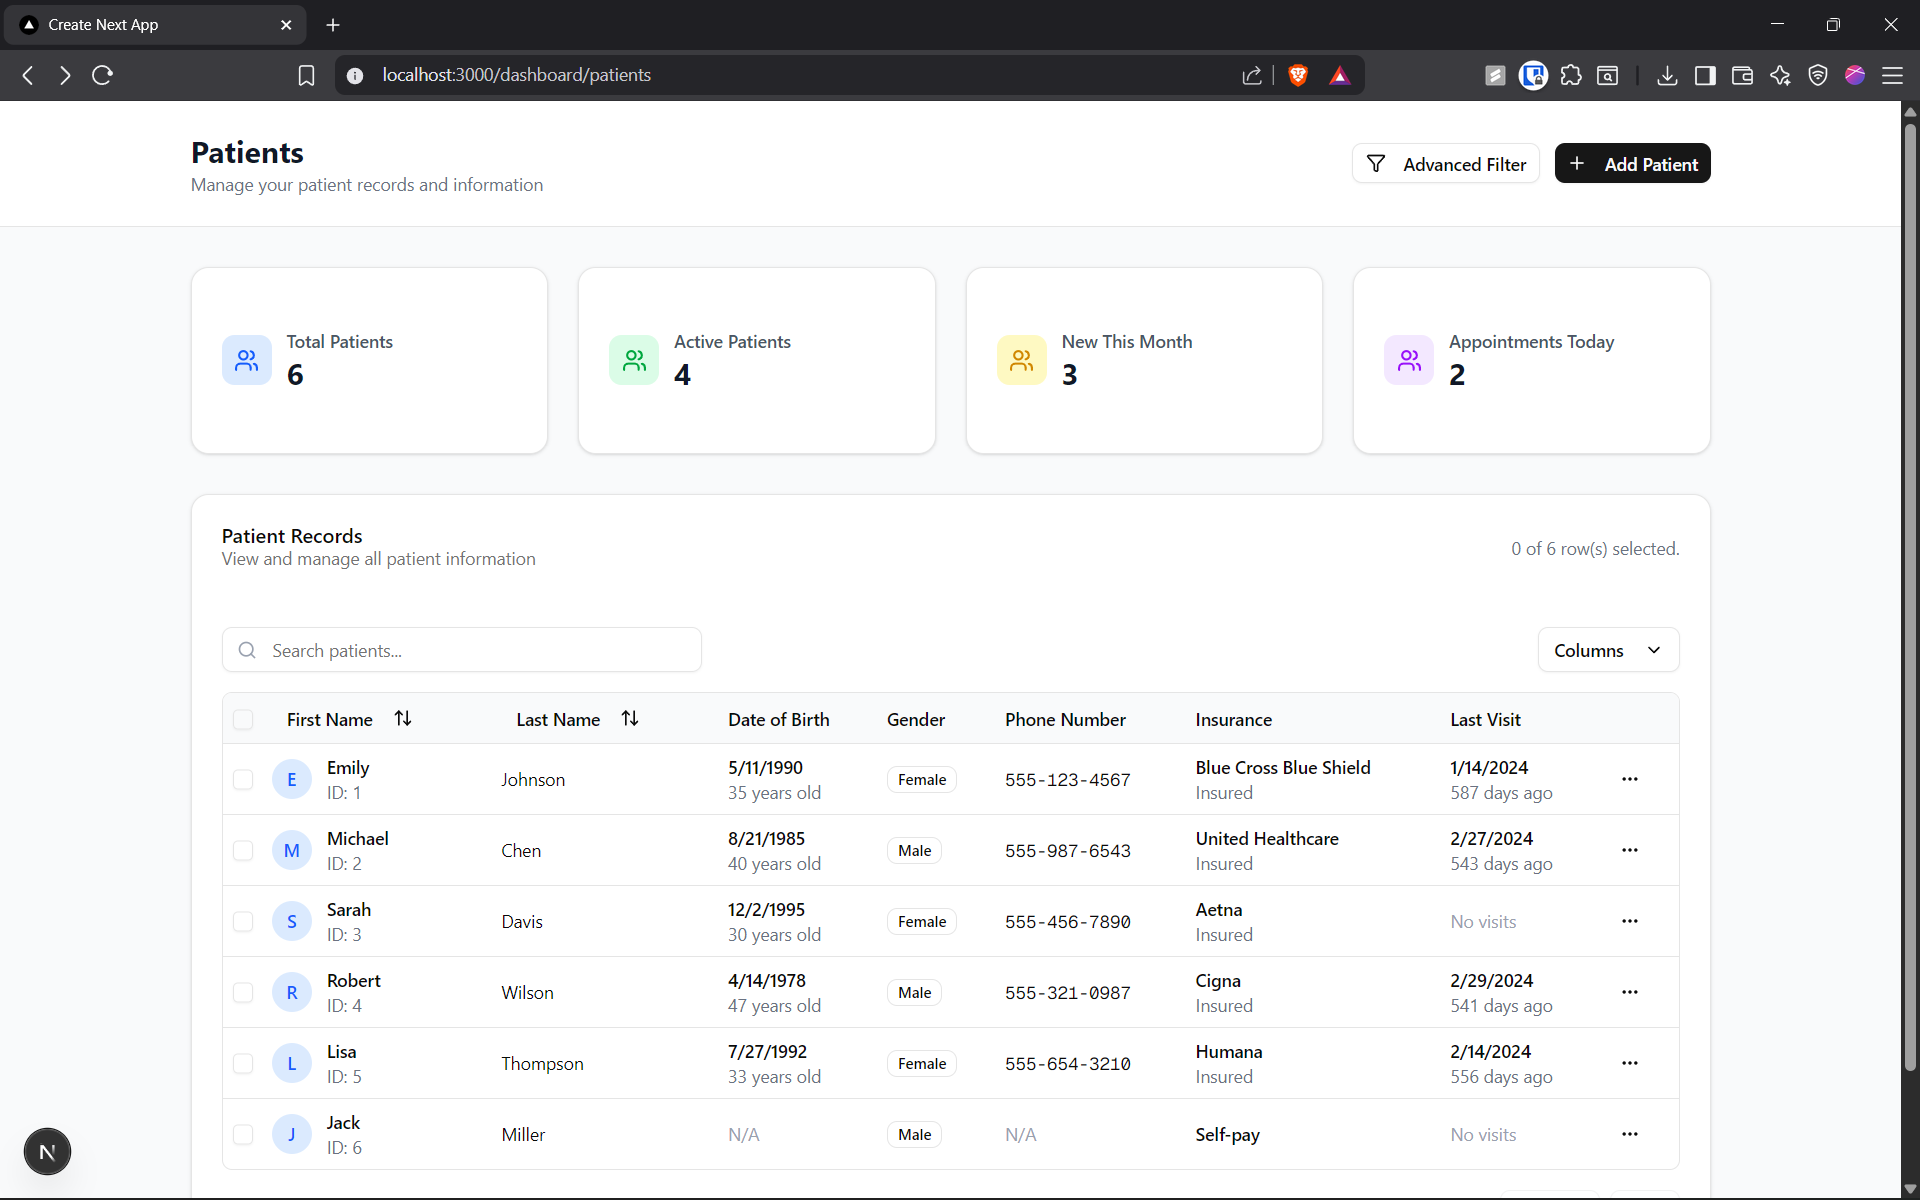Expand the Columns dropdown
The image size is (1920, 1200).
[1607, 650]
